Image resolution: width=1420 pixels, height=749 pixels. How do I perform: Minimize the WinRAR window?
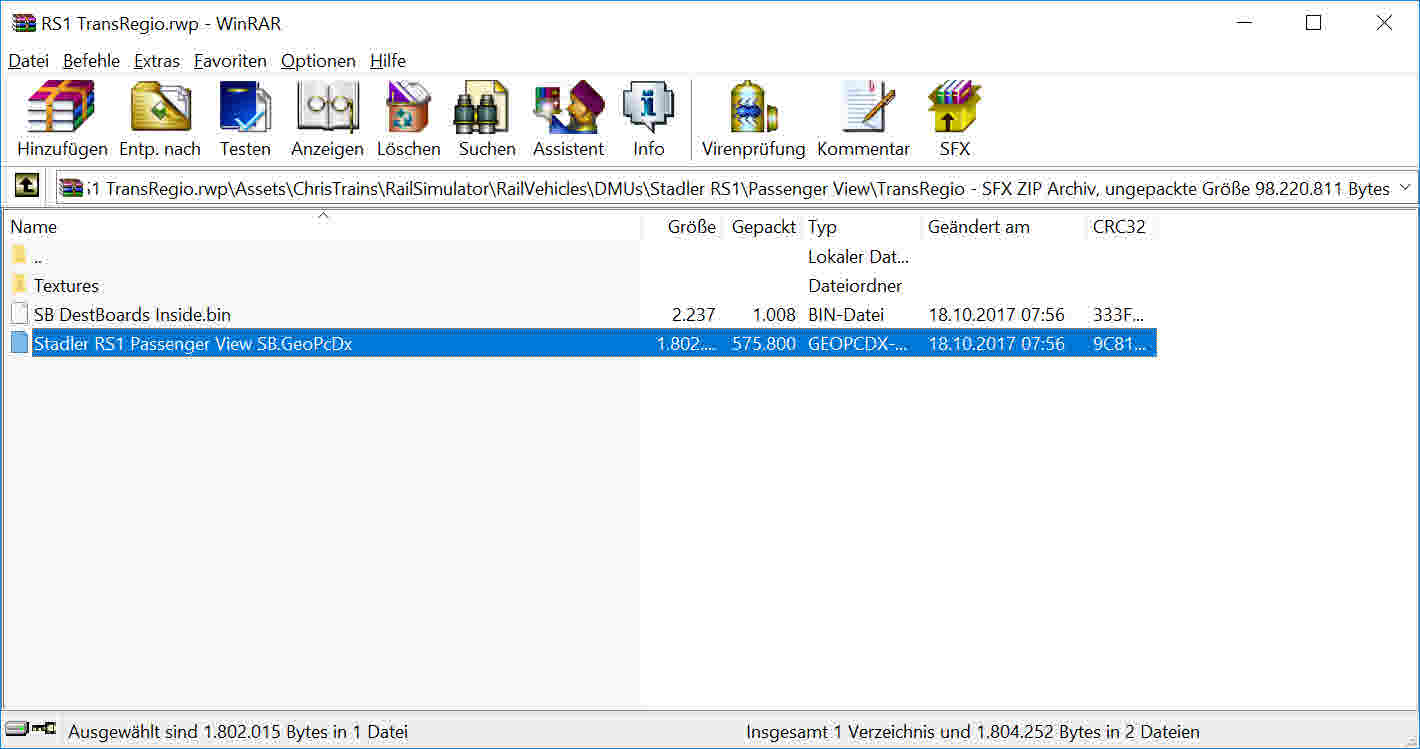tap(1244, 23)
